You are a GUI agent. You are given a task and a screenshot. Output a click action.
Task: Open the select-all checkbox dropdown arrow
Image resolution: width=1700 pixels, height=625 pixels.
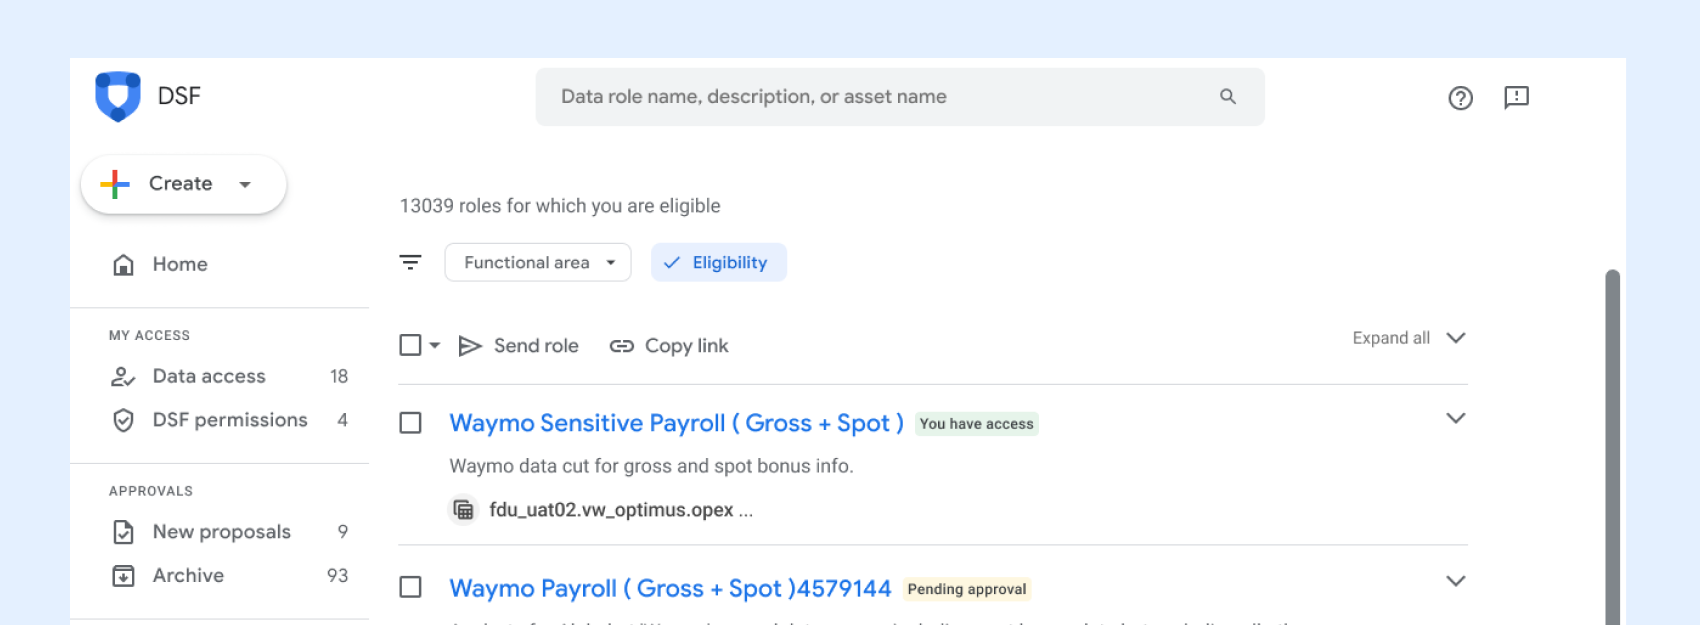click(435, 345)
